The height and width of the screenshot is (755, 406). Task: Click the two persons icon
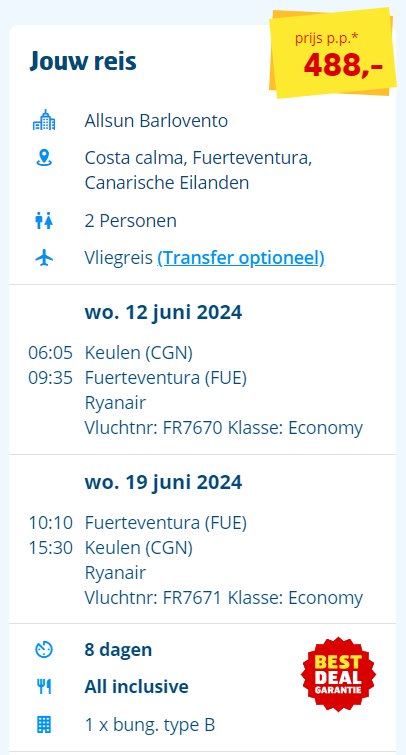pyautogui.click(x=44, y=221)
